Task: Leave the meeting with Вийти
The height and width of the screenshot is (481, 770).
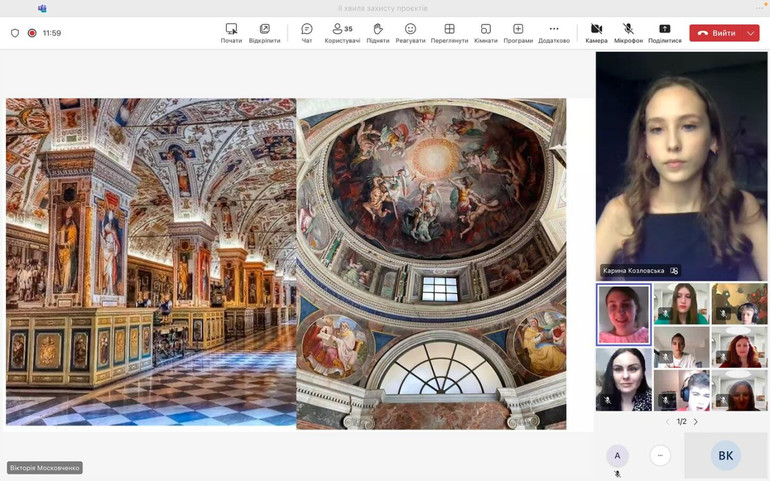Action: pos(717,33)
